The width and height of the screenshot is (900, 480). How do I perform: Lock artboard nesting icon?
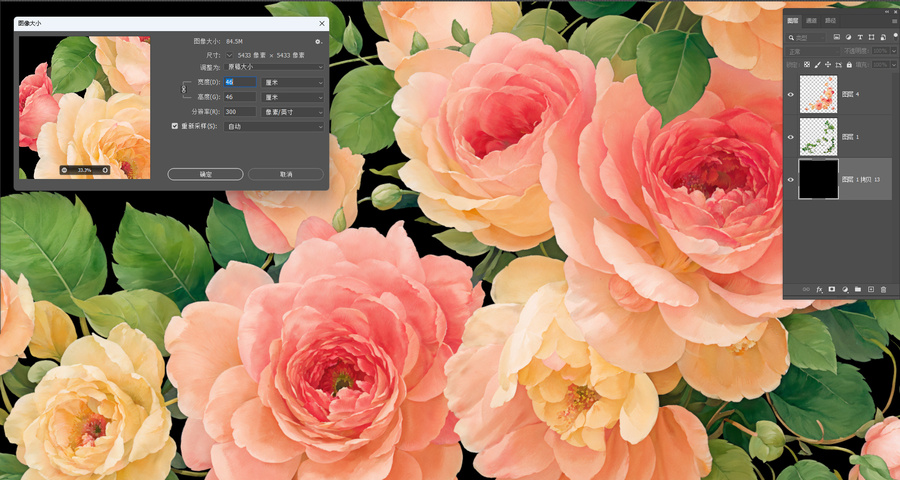pos(839,65)
